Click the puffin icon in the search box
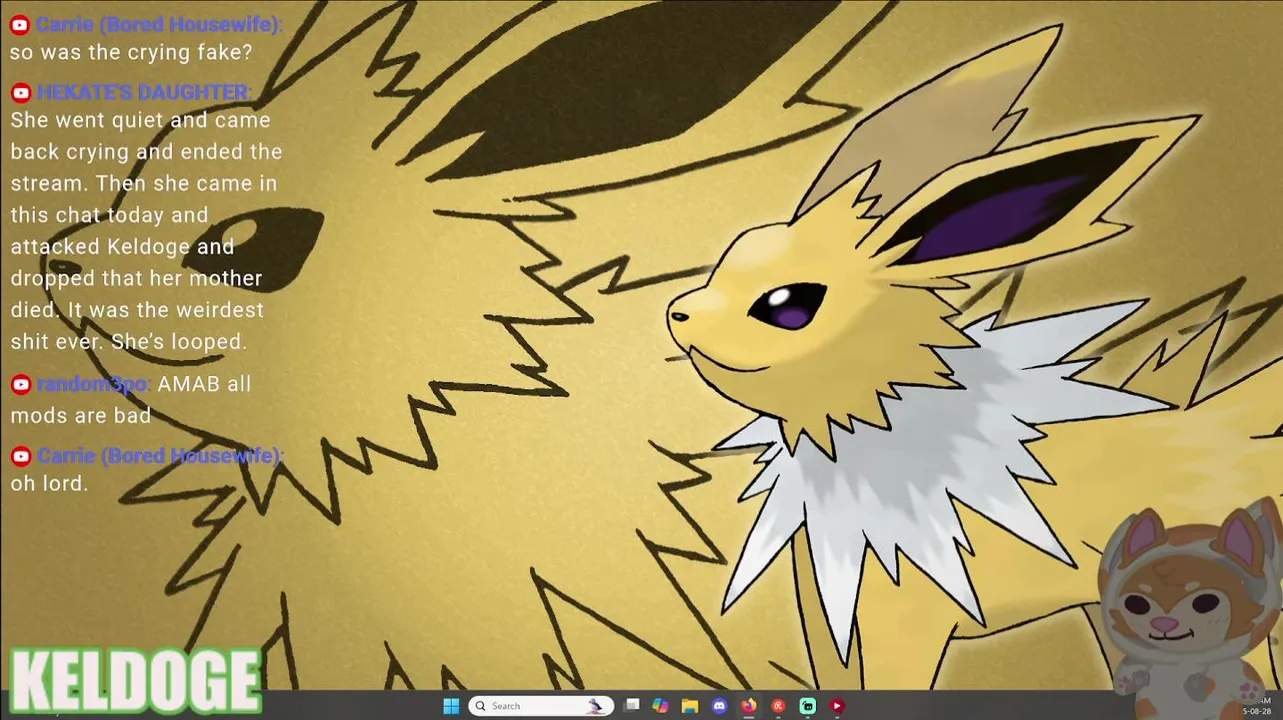The width and height of the screenshot is (1283, 720). [596, 706]
